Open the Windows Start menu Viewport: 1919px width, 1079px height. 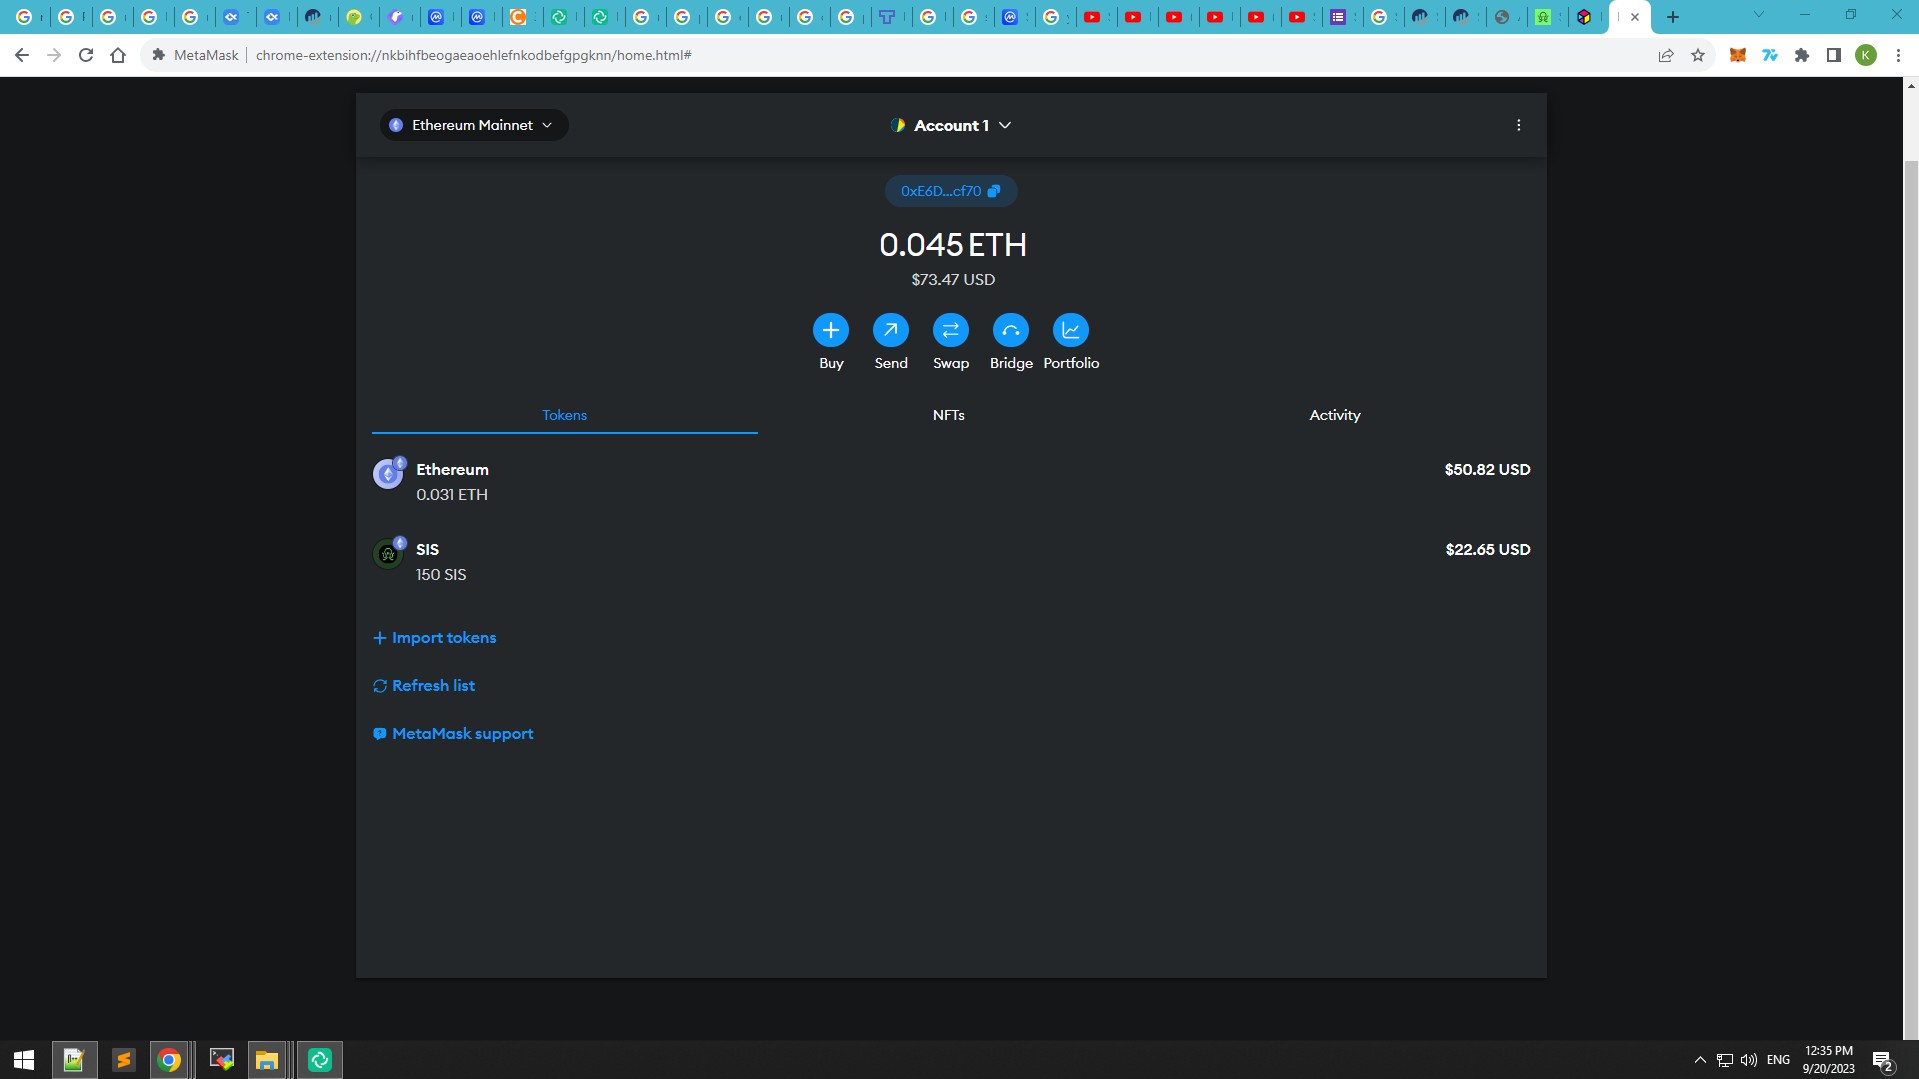click(x=24, y=1060)
